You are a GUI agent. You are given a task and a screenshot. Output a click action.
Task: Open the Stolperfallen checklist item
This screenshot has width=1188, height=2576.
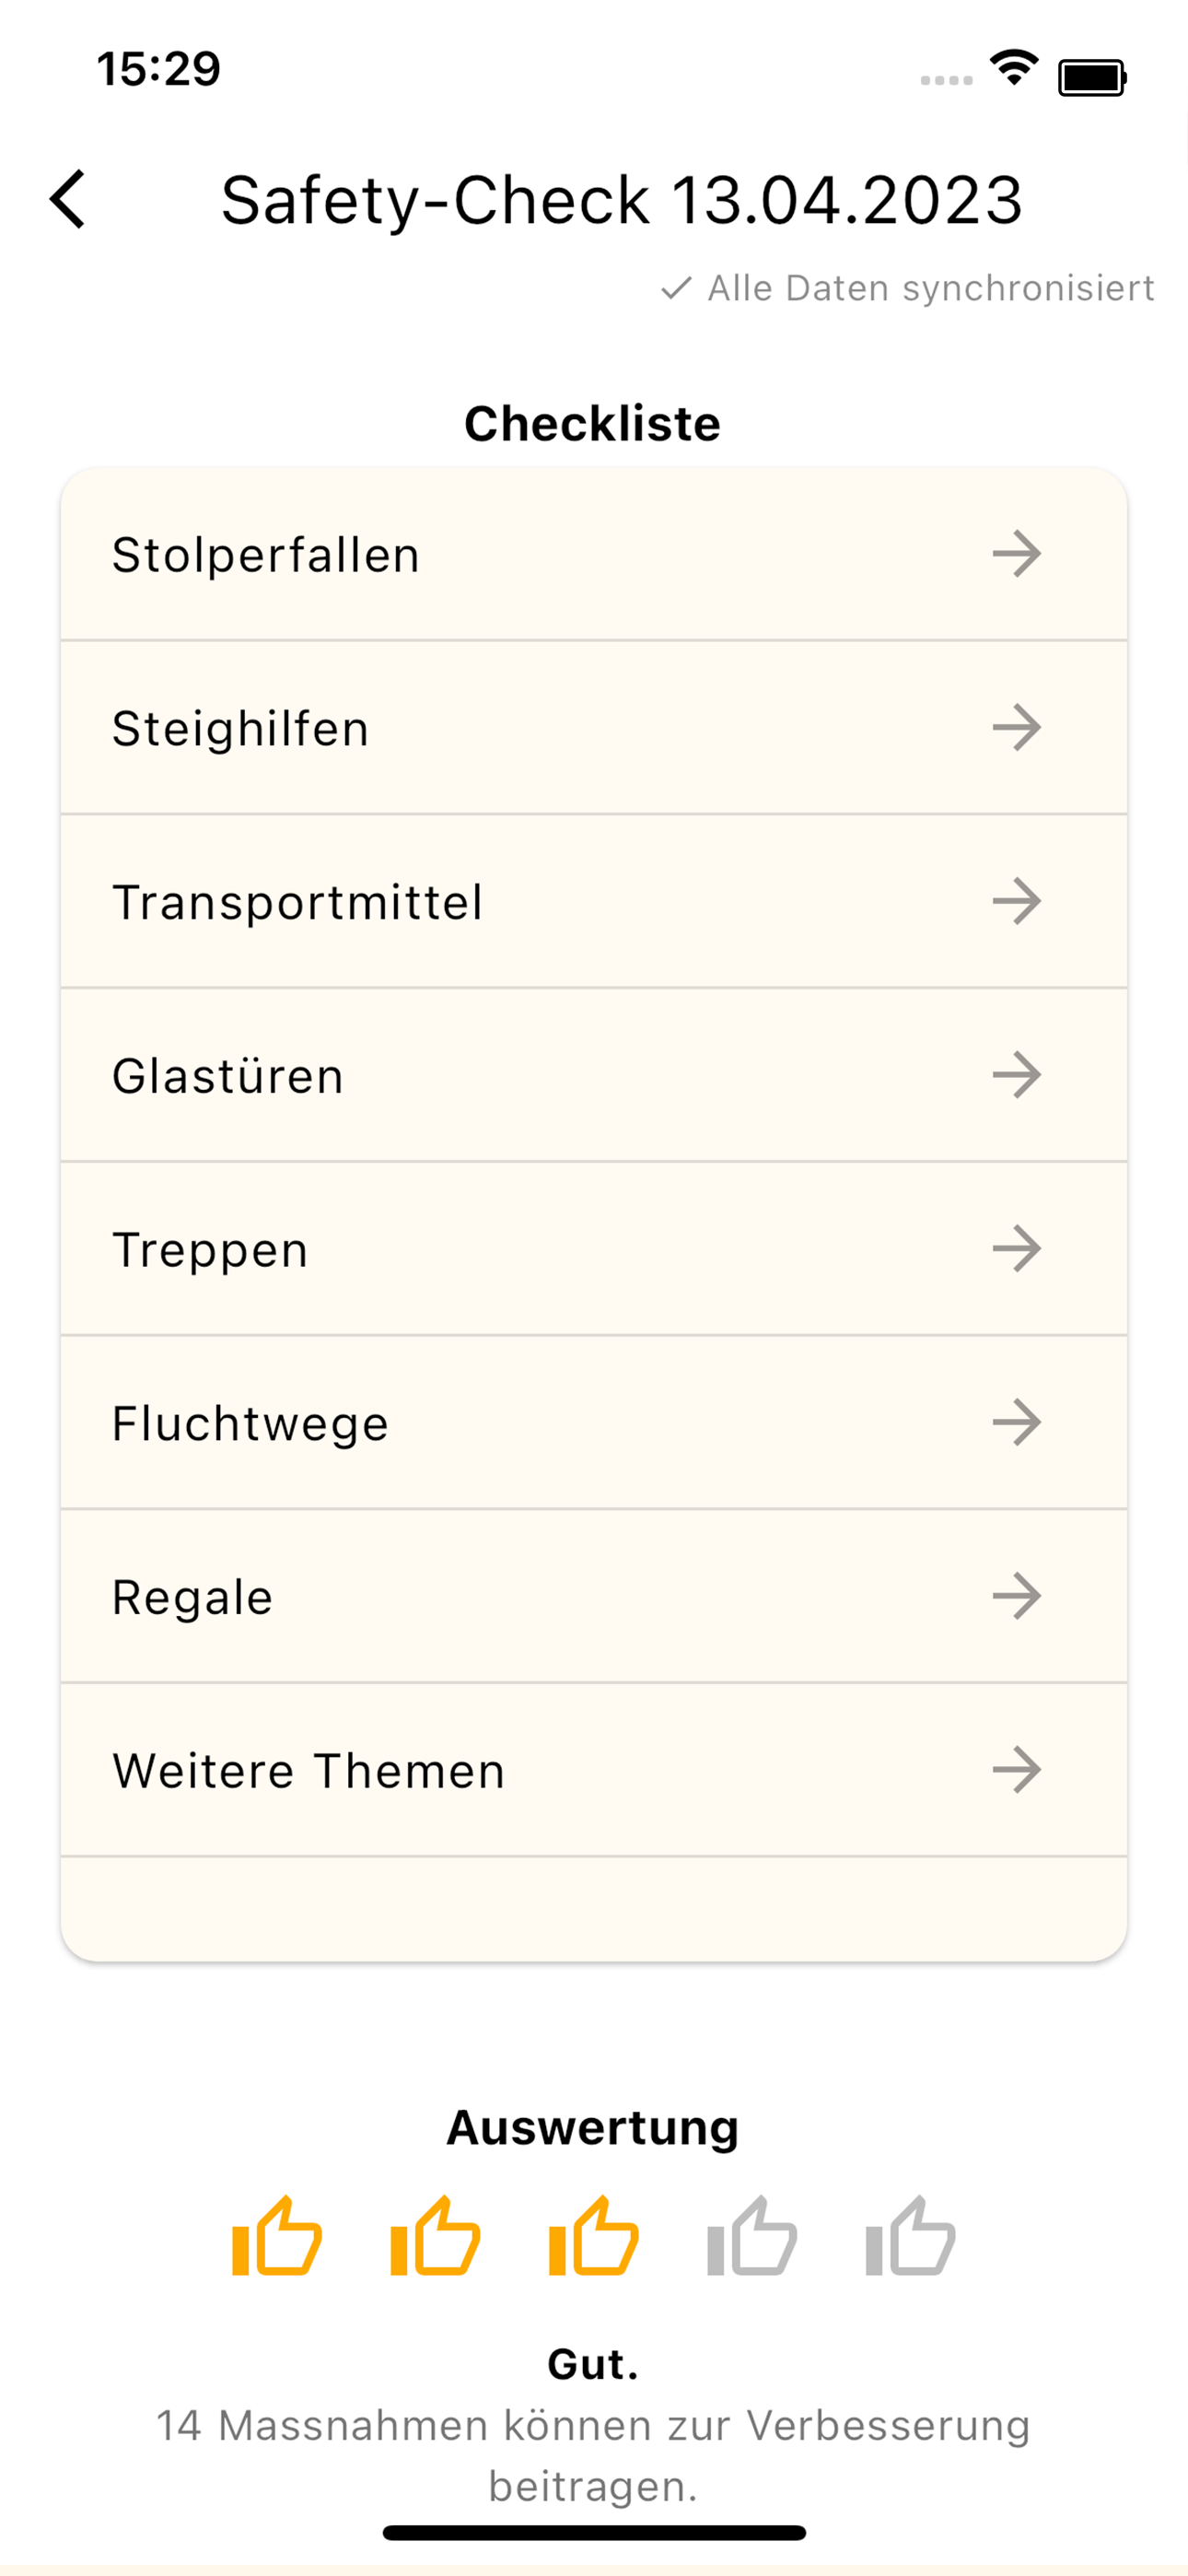pyautogui.click(x=594, y=554)
